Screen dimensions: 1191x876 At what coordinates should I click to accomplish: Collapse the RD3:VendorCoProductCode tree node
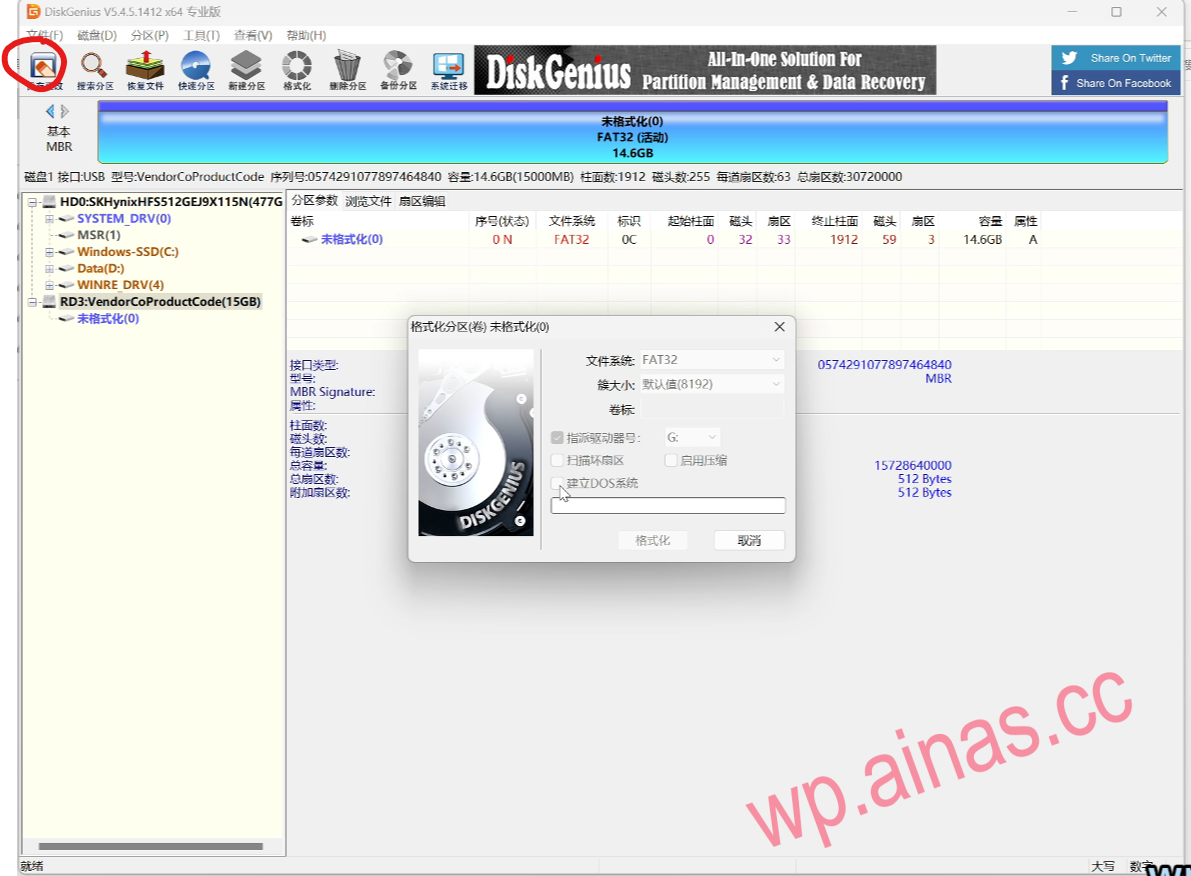[33, 302]
